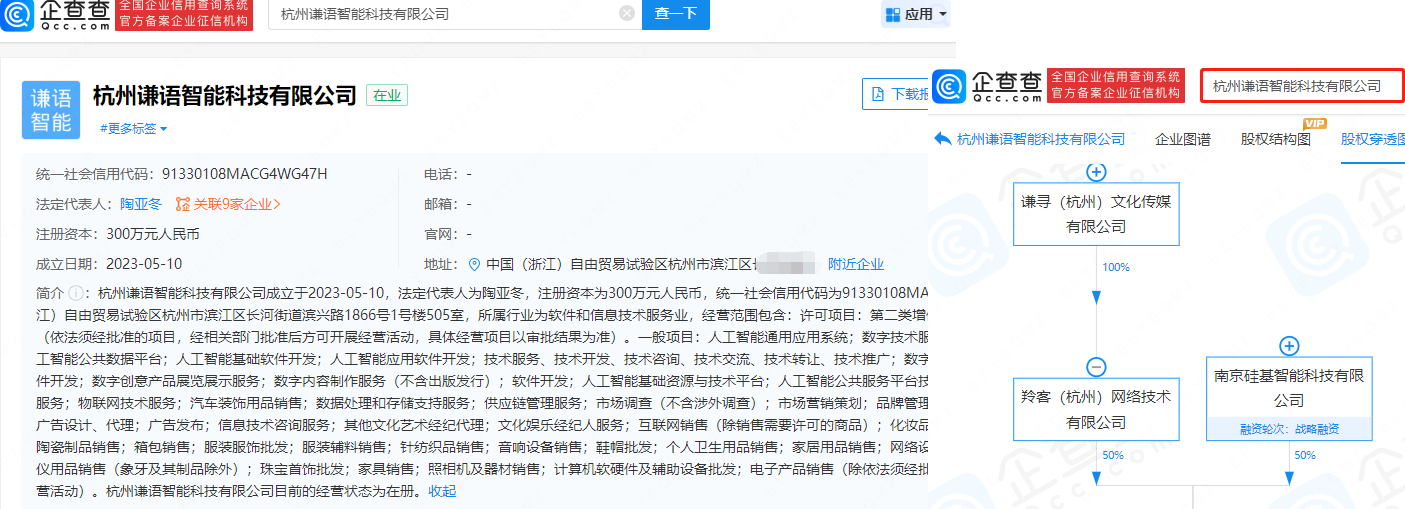The width and height of the screenshot is (1405, 509).
Task: Click the location pin icon by 地址
Action: tap(474, 264)
